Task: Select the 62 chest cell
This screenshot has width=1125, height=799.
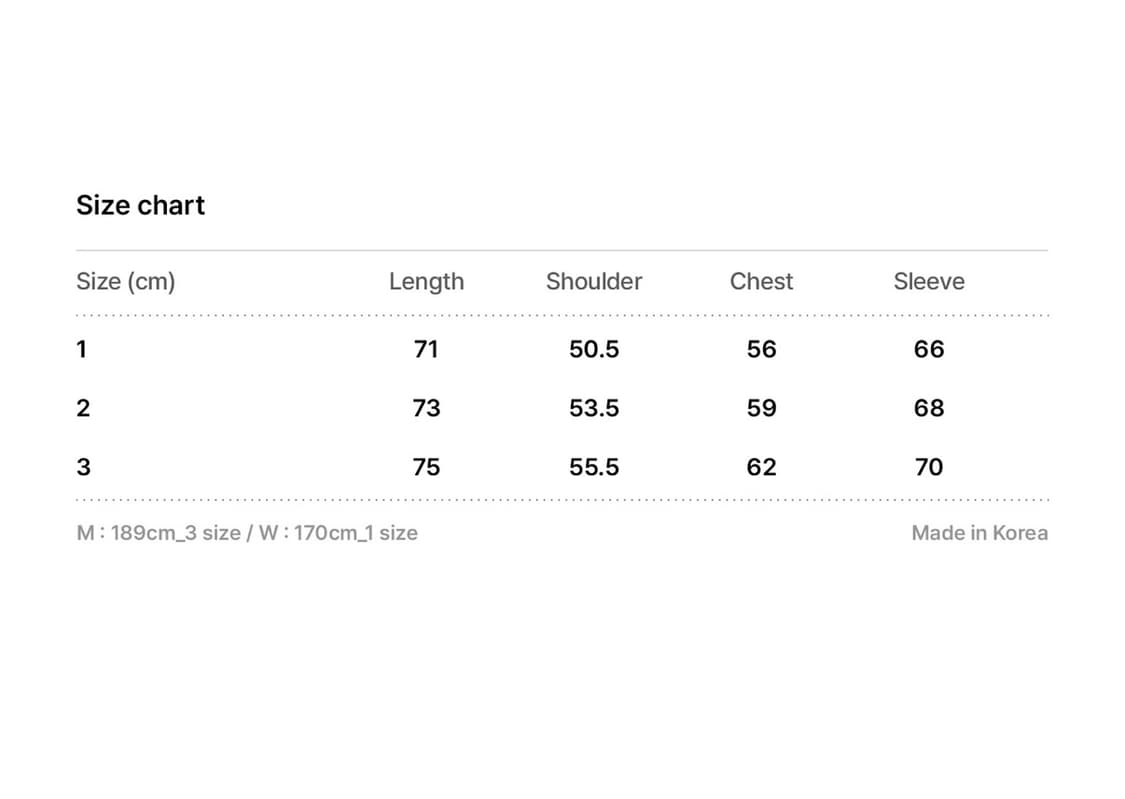Action: point(761,467)
